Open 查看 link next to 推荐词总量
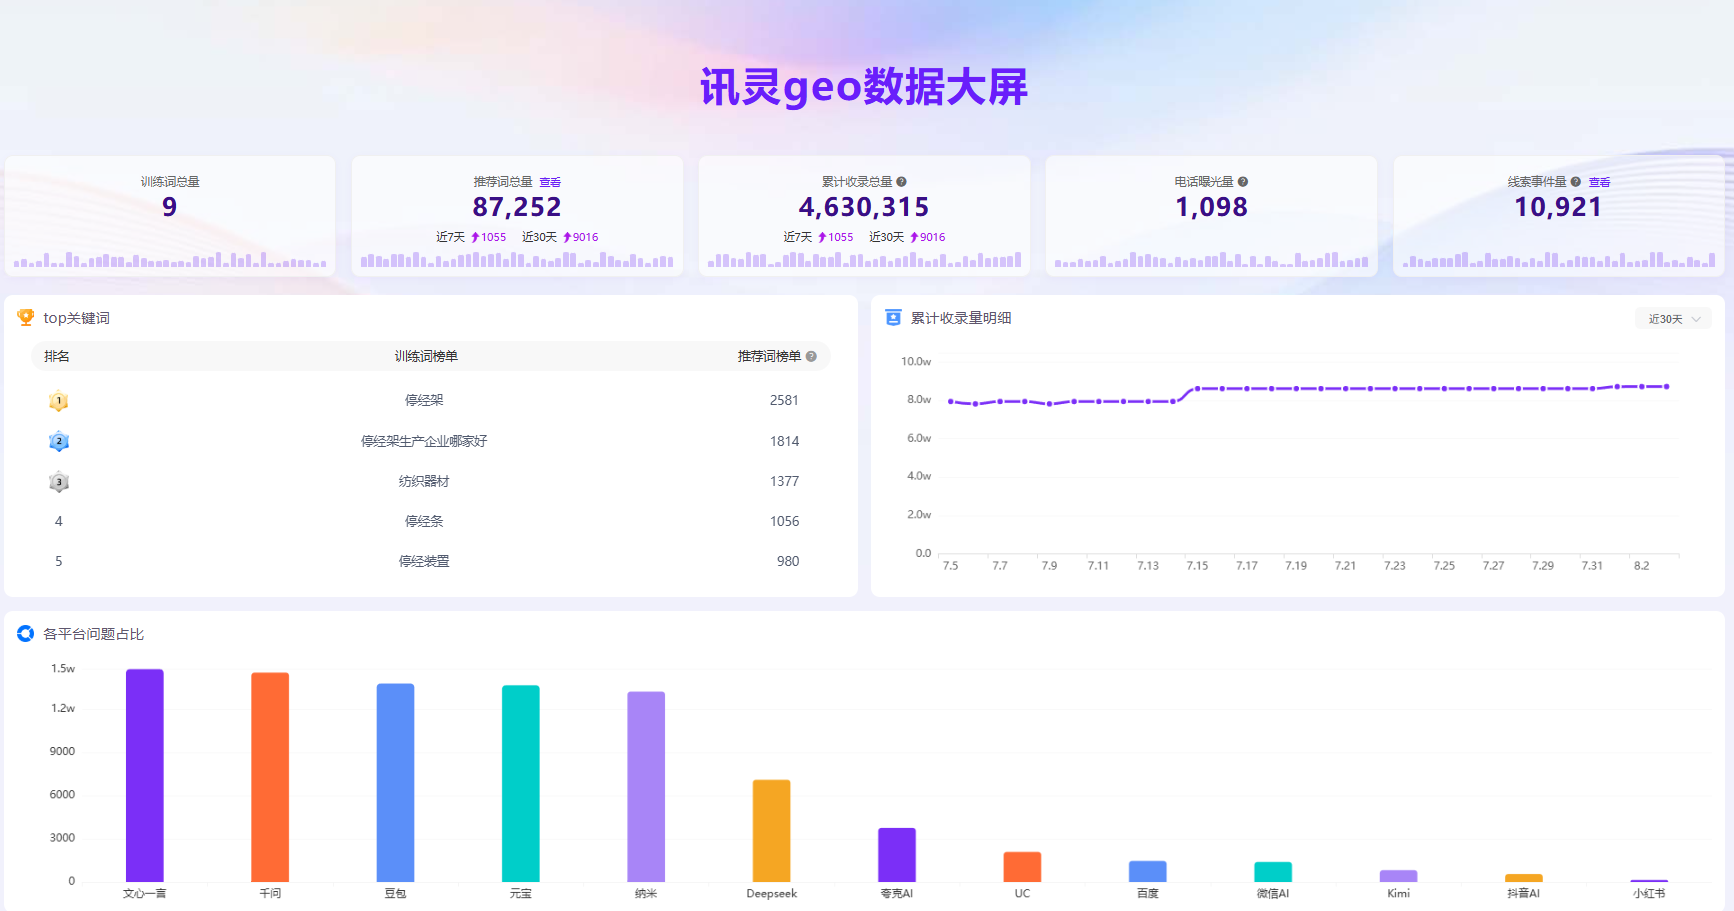1734x911 pixels. (x=550, y=182)
